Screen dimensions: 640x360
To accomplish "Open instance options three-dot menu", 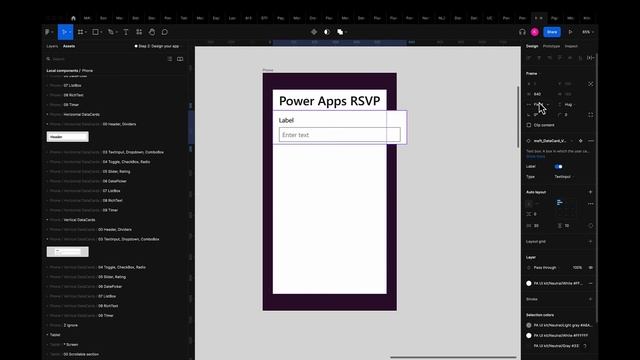I will pyautogui.click(x=591, y=141).
